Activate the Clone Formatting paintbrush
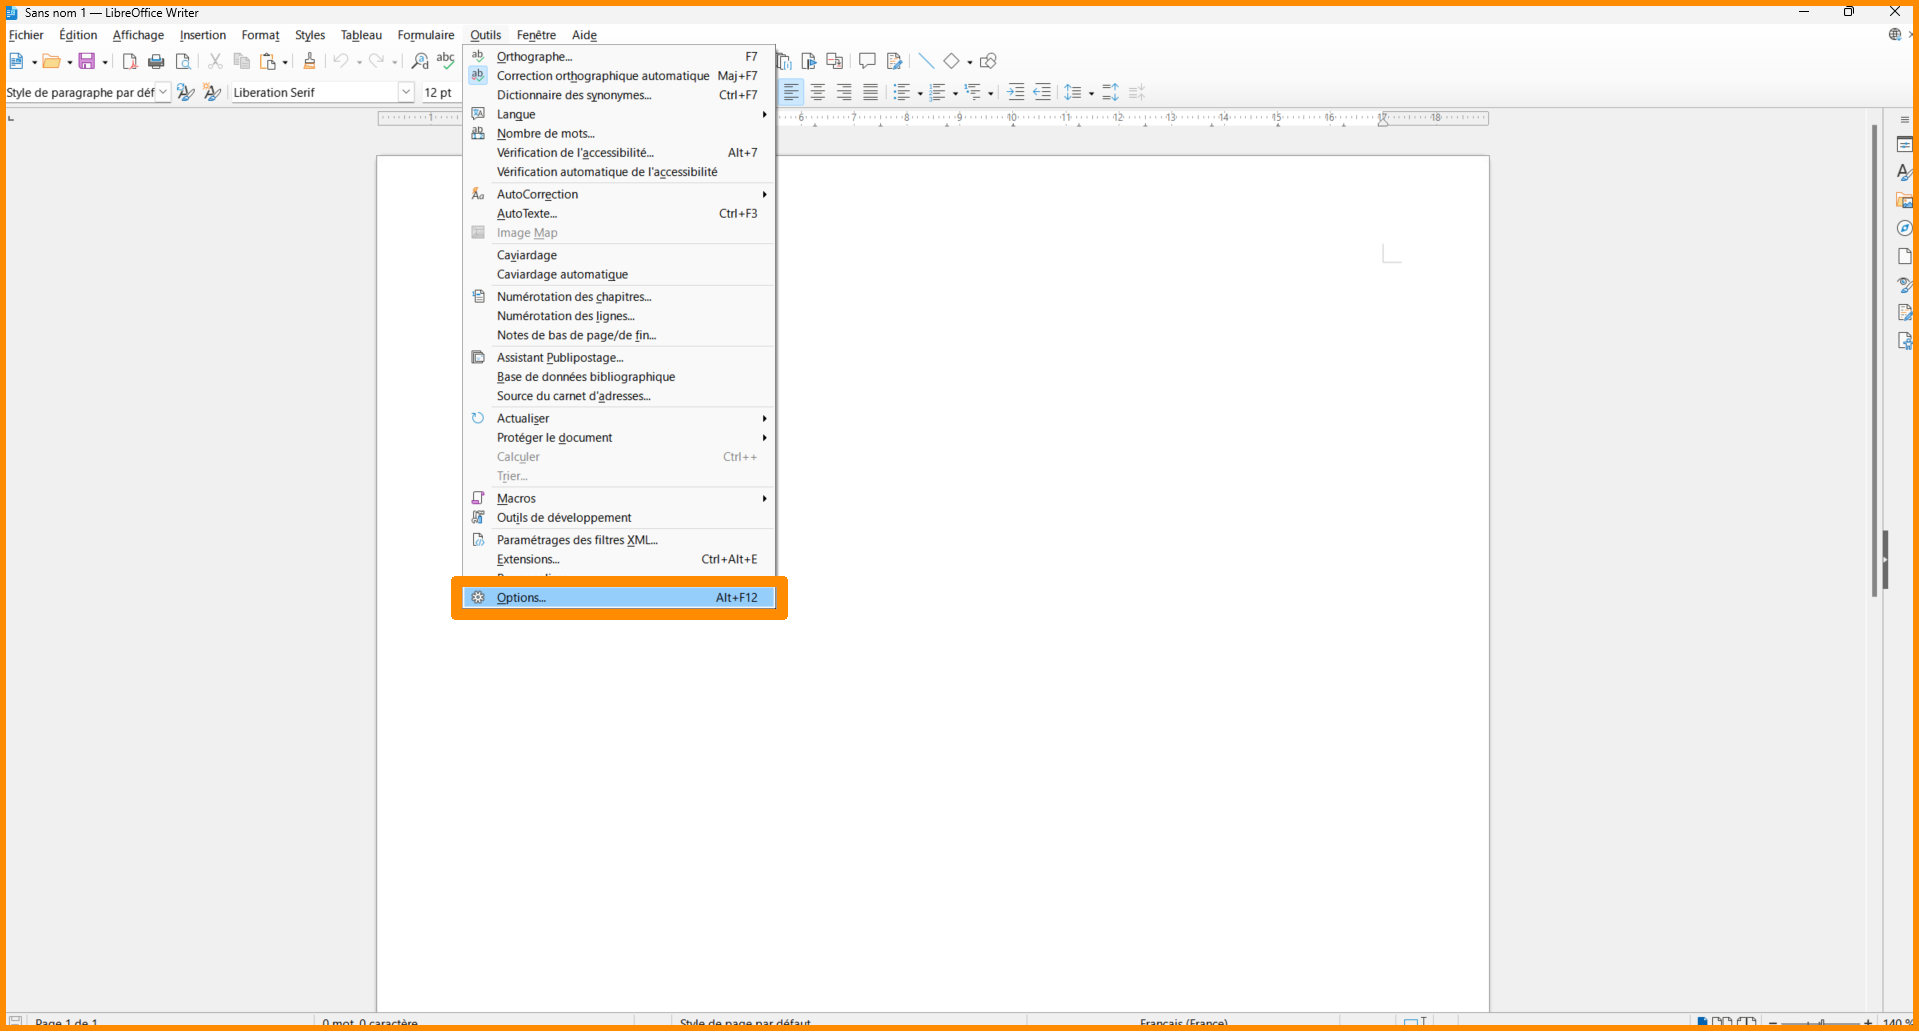The image size is (1919, 1031). [x=309, y=62]
